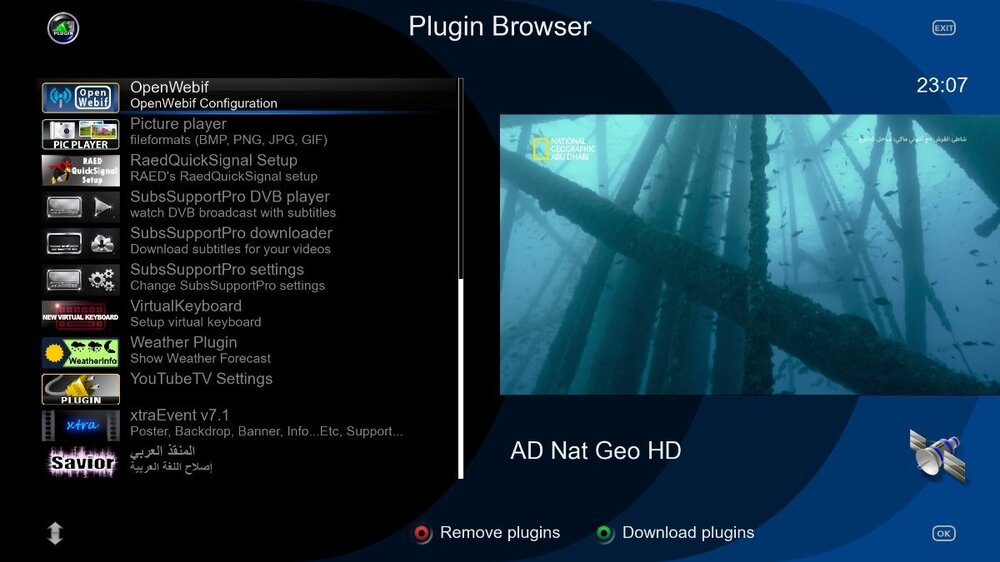Click the SubsSupportPro DVB player icon

pos(80,207)
